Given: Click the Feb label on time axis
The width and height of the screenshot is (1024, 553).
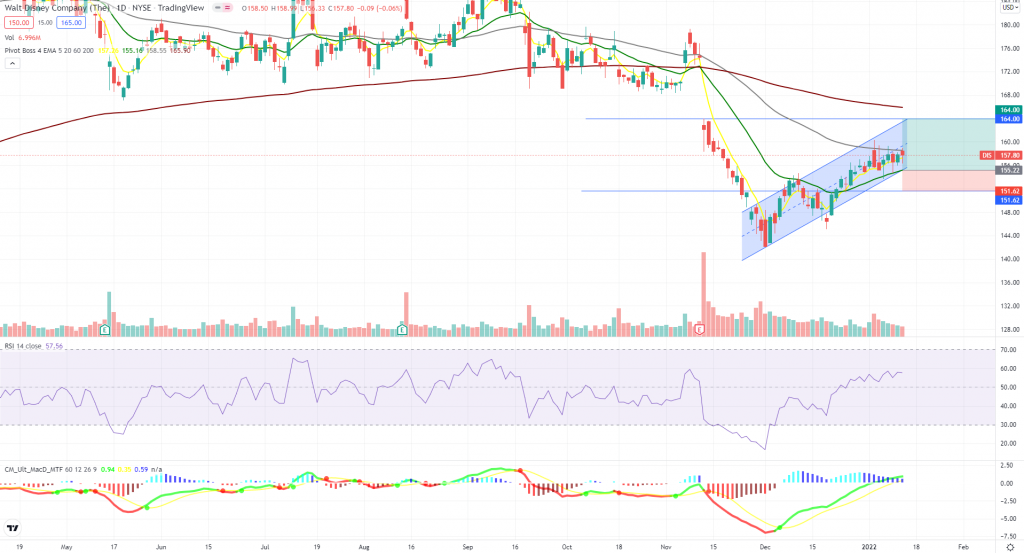Looking at the screenshot, I should [x=963, y=546].
